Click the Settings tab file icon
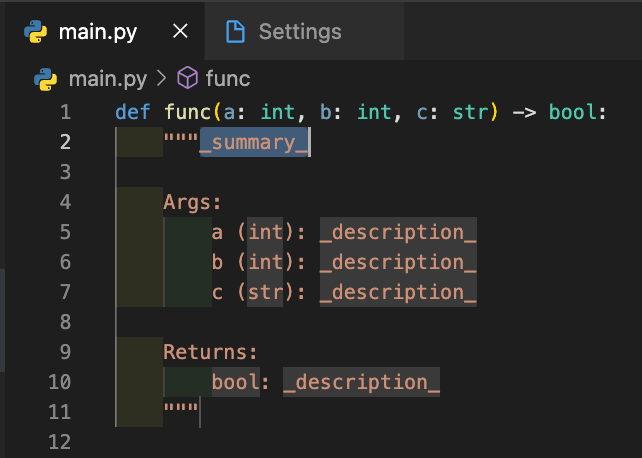 (x=235, y=32)
